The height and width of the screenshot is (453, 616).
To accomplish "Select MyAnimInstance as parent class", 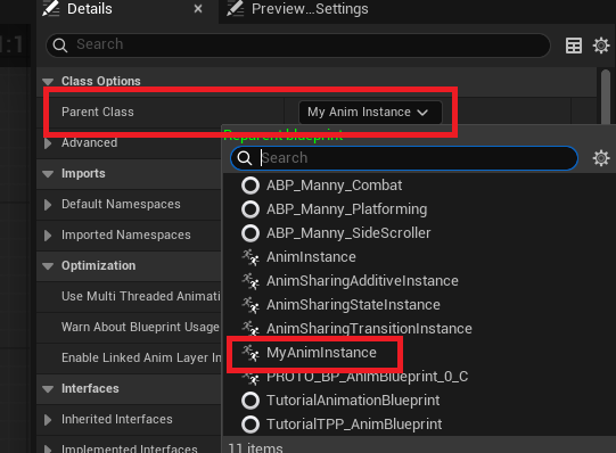I will tap(309, 352).
